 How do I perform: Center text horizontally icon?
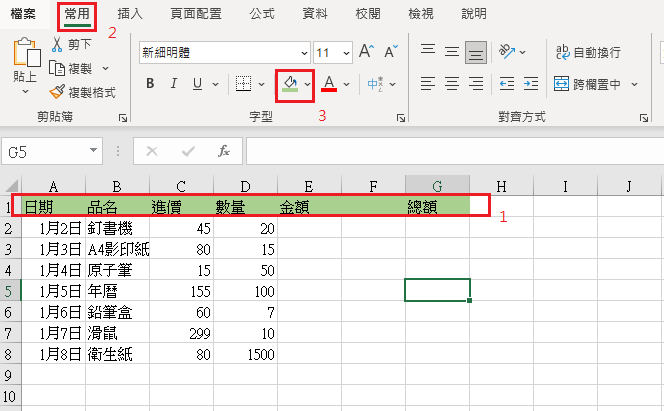[452, 83]
